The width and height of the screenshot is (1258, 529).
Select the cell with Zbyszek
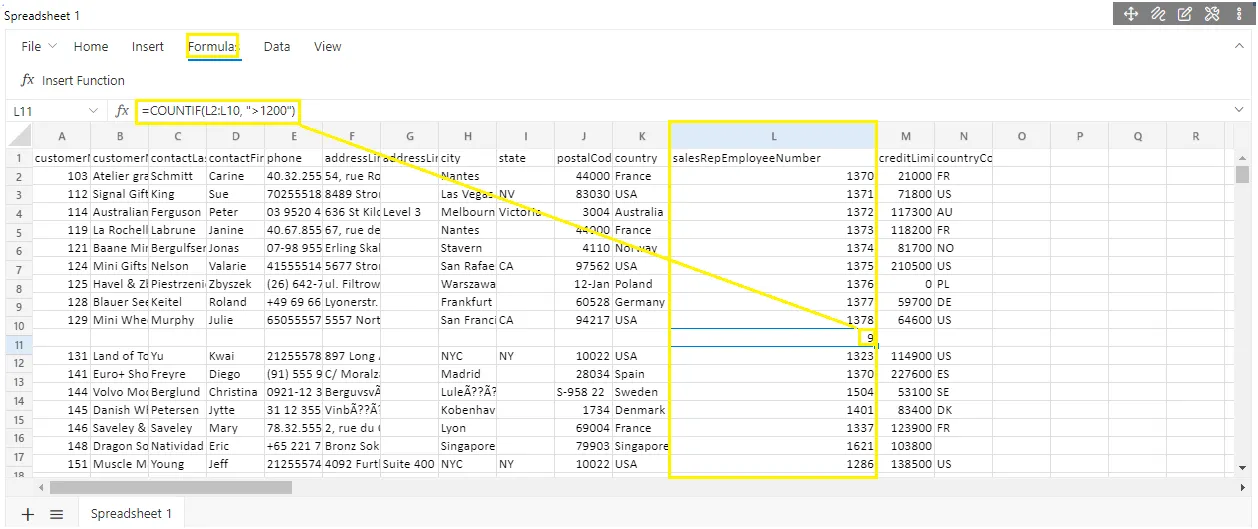(235, 284)
